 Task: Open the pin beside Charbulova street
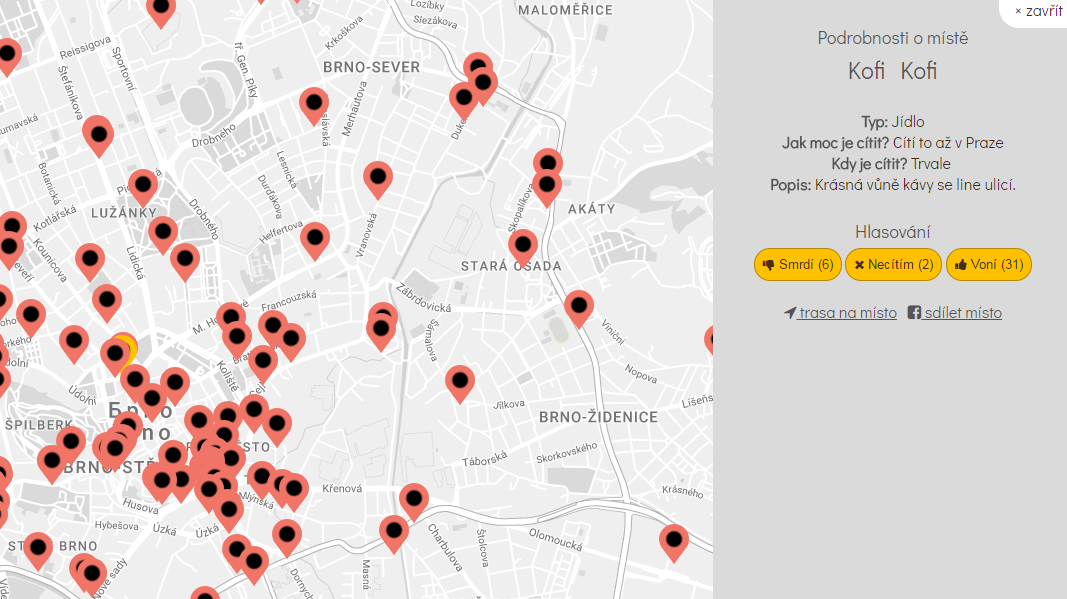pos(393,534)
